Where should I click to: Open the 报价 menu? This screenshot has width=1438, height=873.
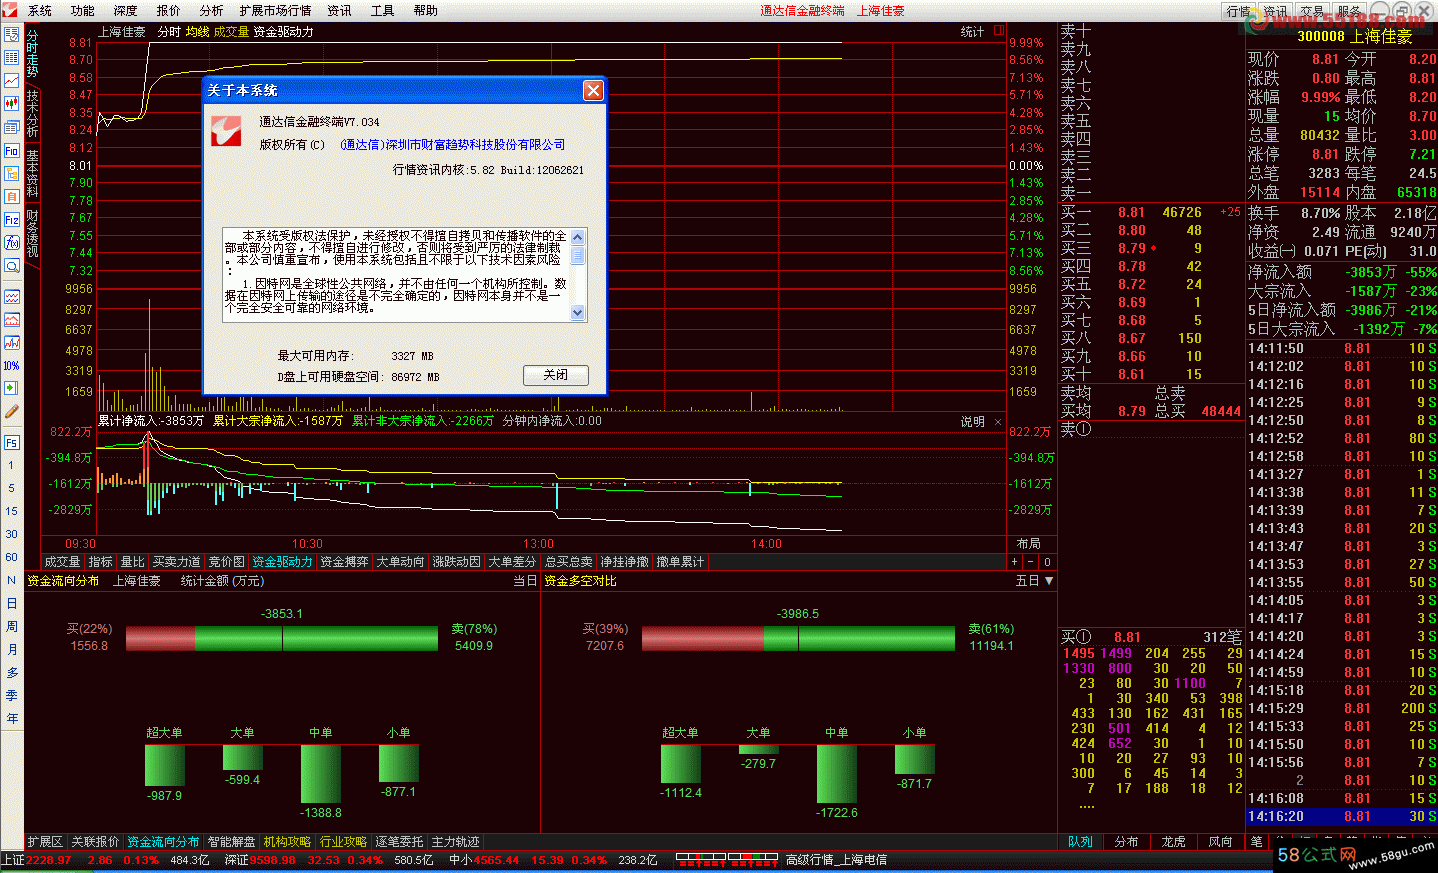click(x=169, y=11)
